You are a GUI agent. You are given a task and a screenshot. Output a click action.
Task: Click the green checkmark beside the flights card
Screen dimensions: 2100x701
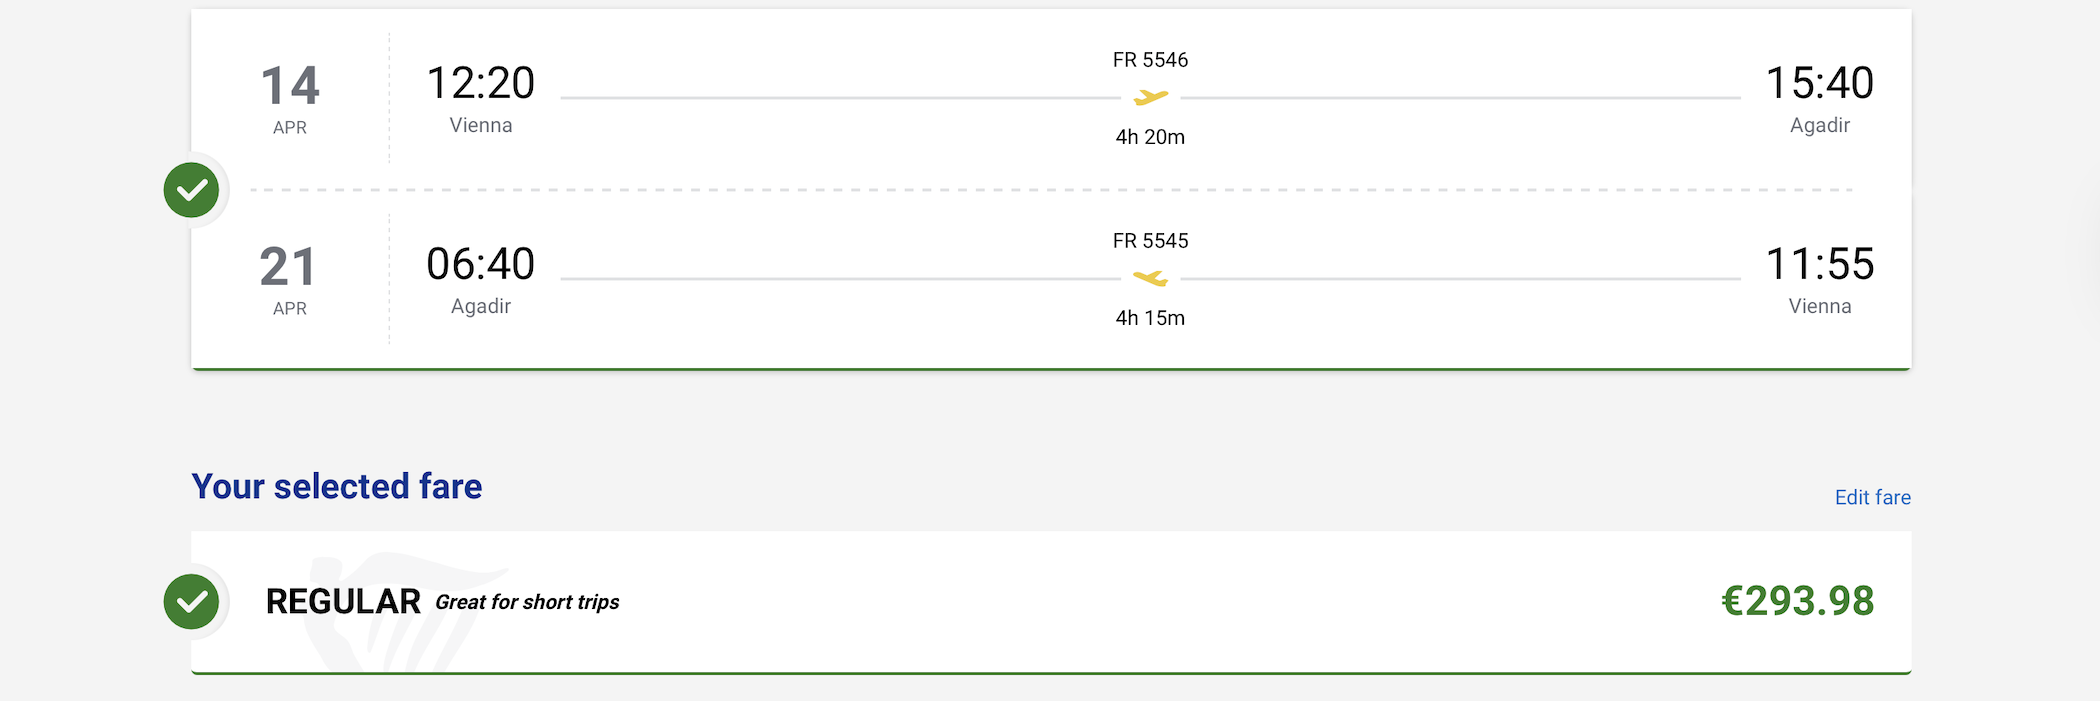(x=192, y=190)
